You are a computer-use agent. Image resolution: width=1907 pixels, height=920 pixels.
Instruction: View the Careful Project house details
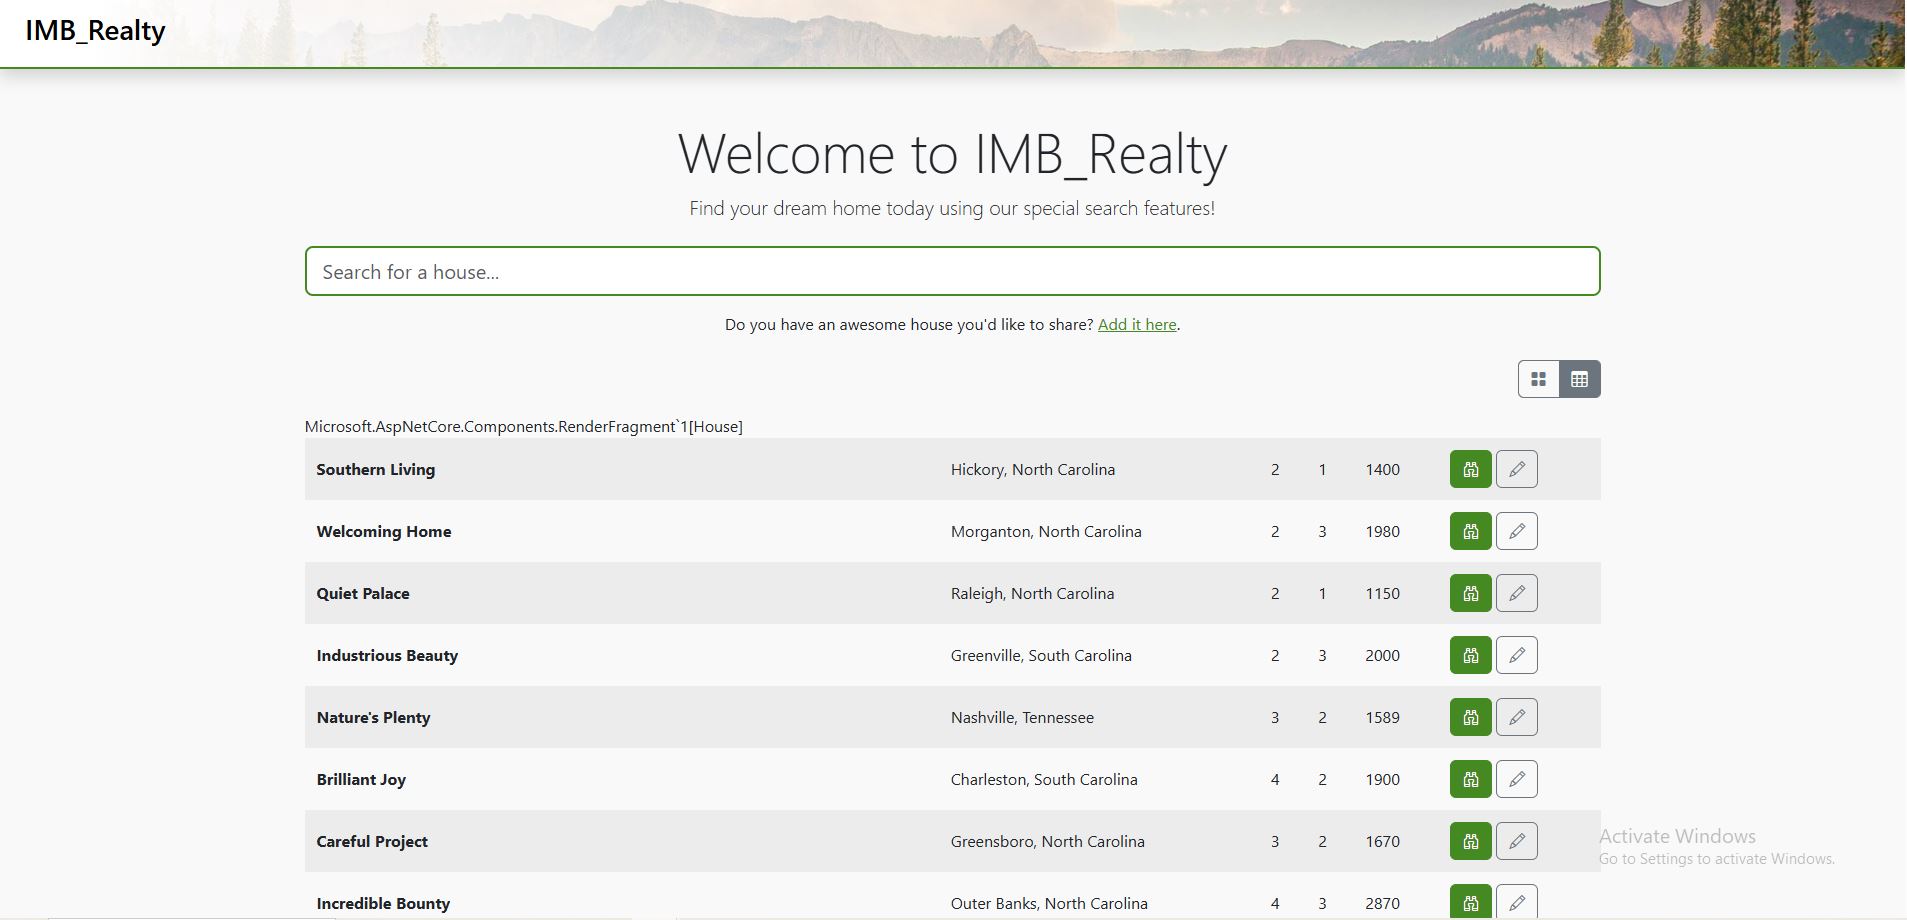(1470, 841)
